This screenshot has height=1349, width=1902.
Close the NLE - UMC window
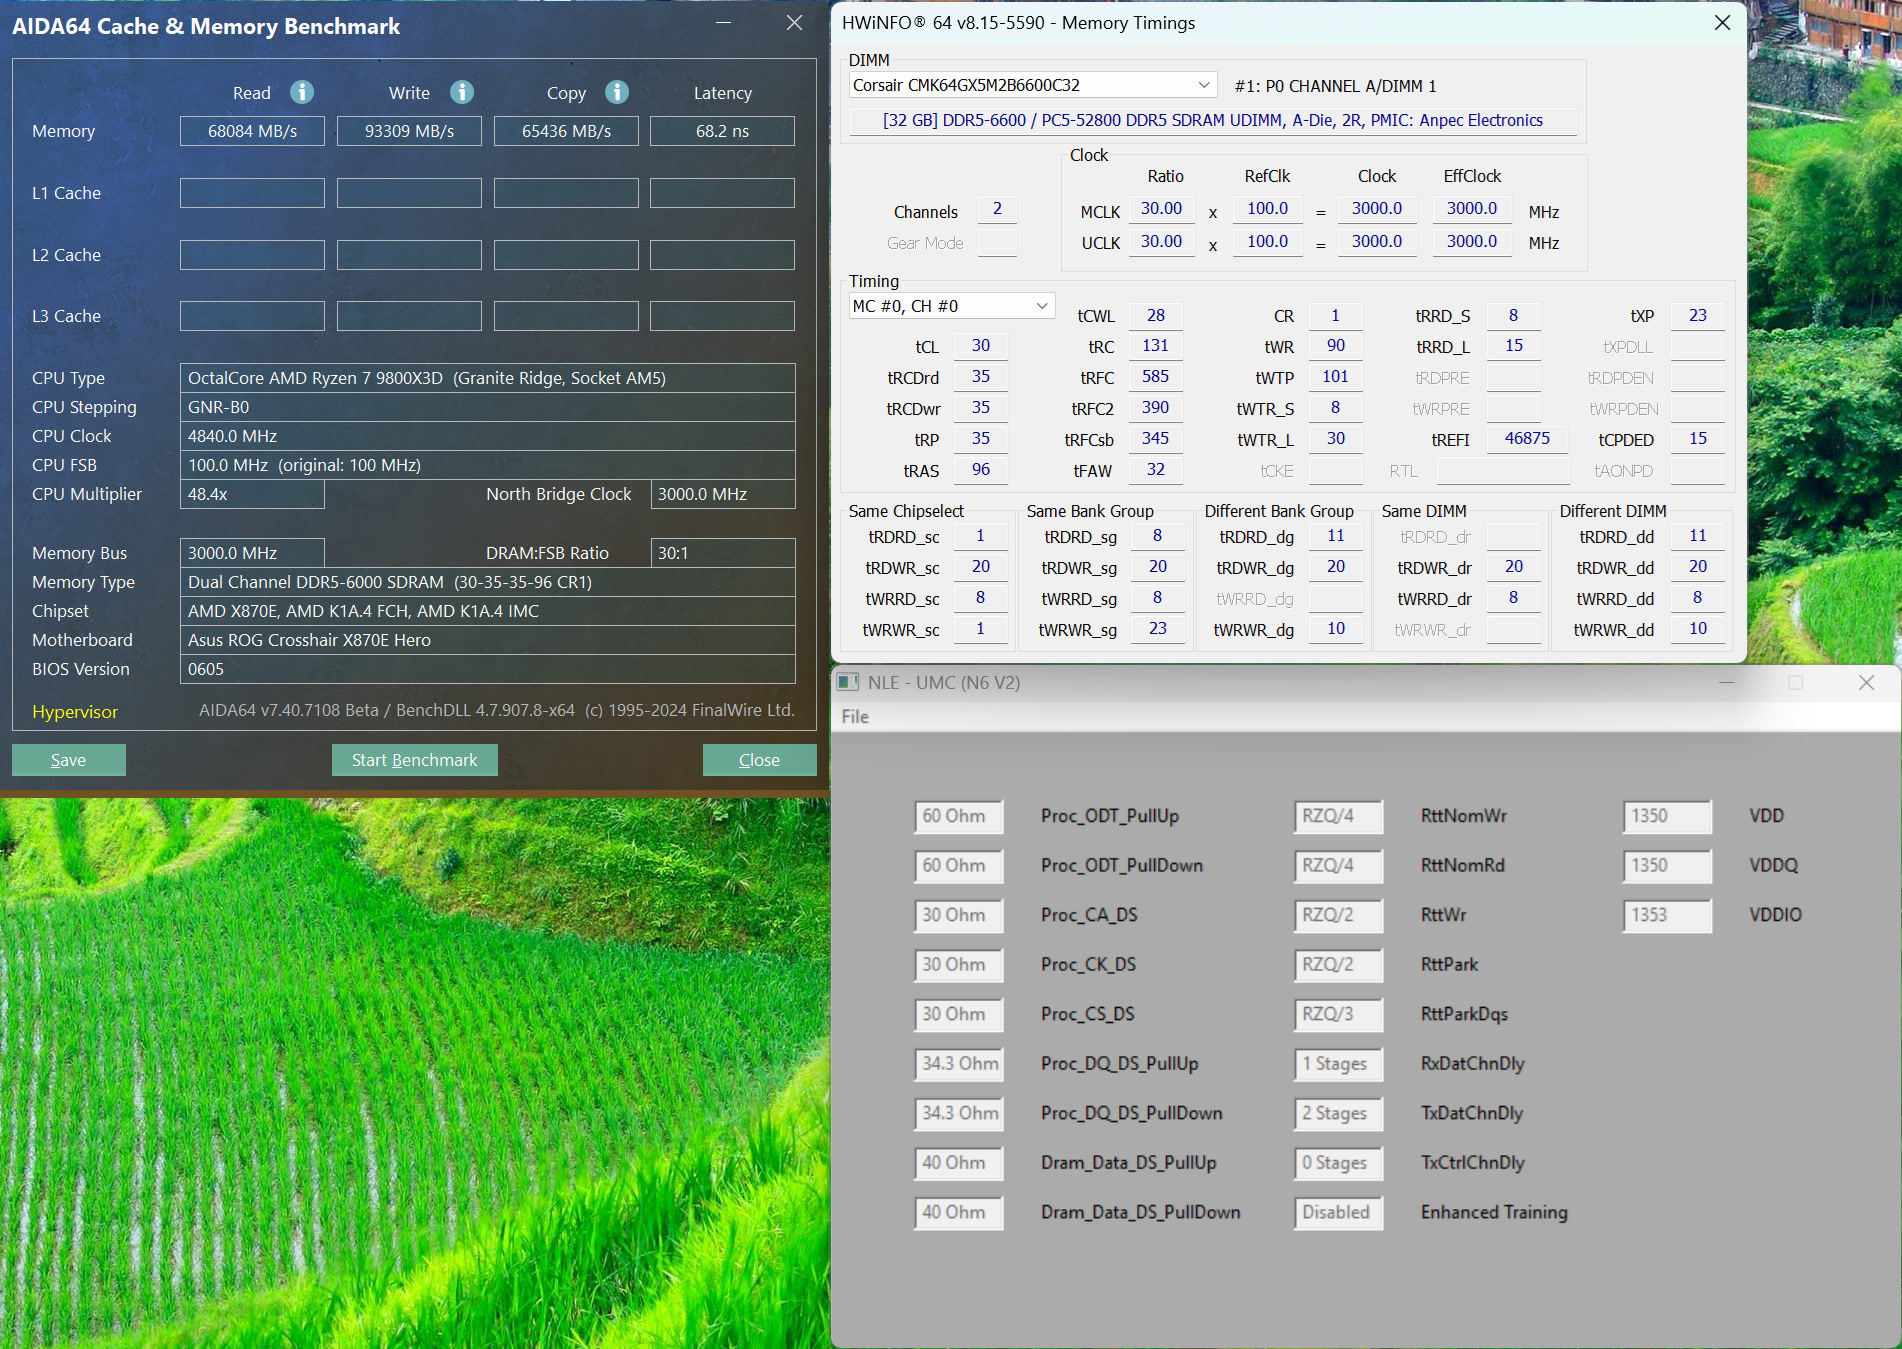pos(1866,682)
